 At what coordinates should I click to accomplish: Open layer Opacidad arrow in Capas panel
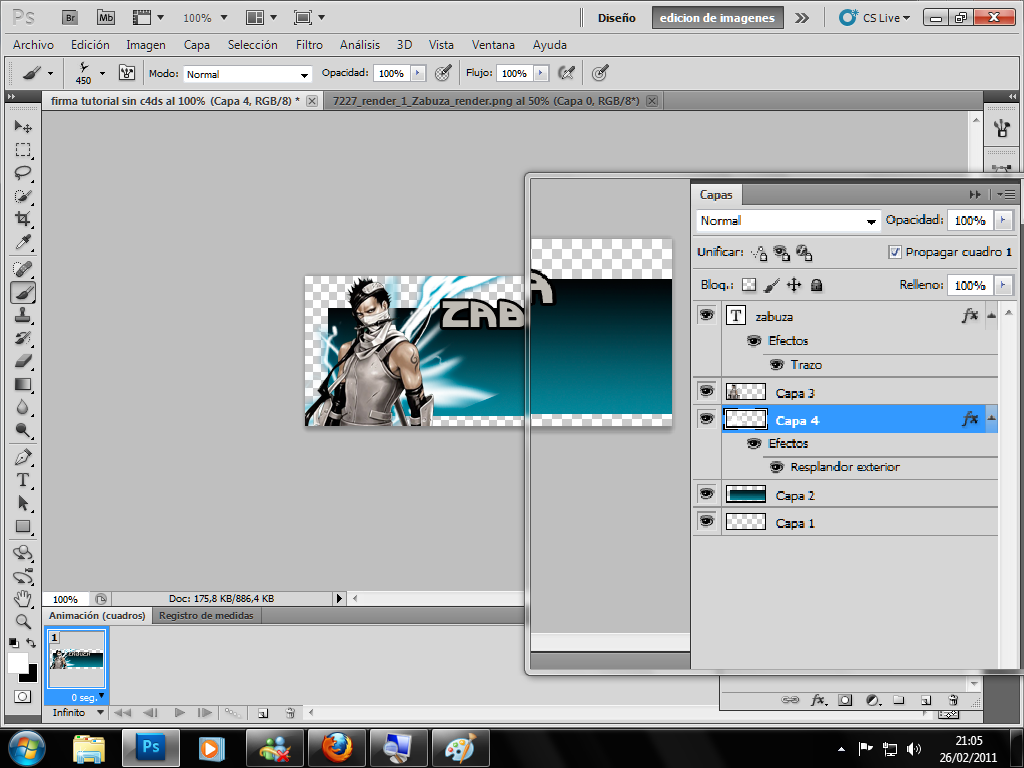1003,220
